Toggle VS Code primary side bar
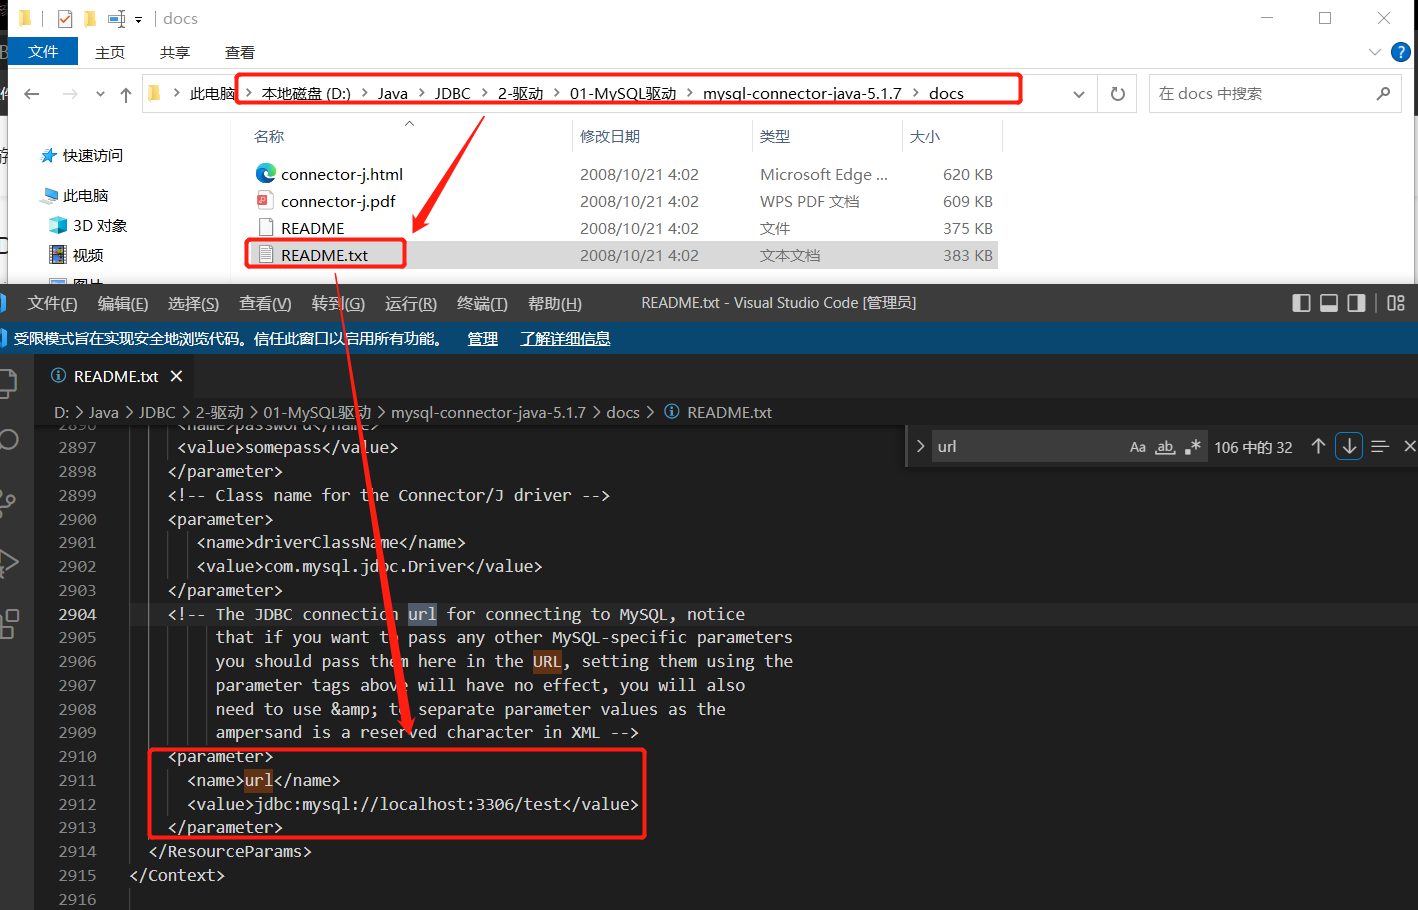Screen dimensions: 1418x910 pyautogui.click(x=1301, y=303)
